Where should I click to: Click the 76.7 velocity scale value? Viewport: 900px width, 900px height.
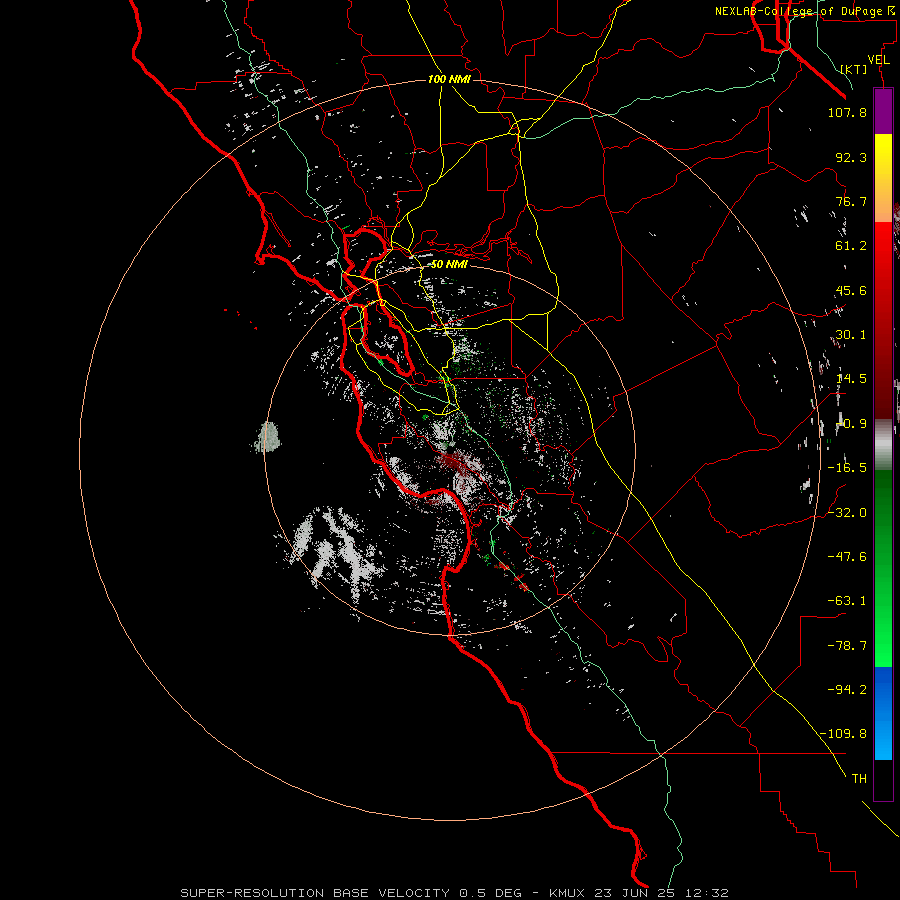[x=851, y=201]
